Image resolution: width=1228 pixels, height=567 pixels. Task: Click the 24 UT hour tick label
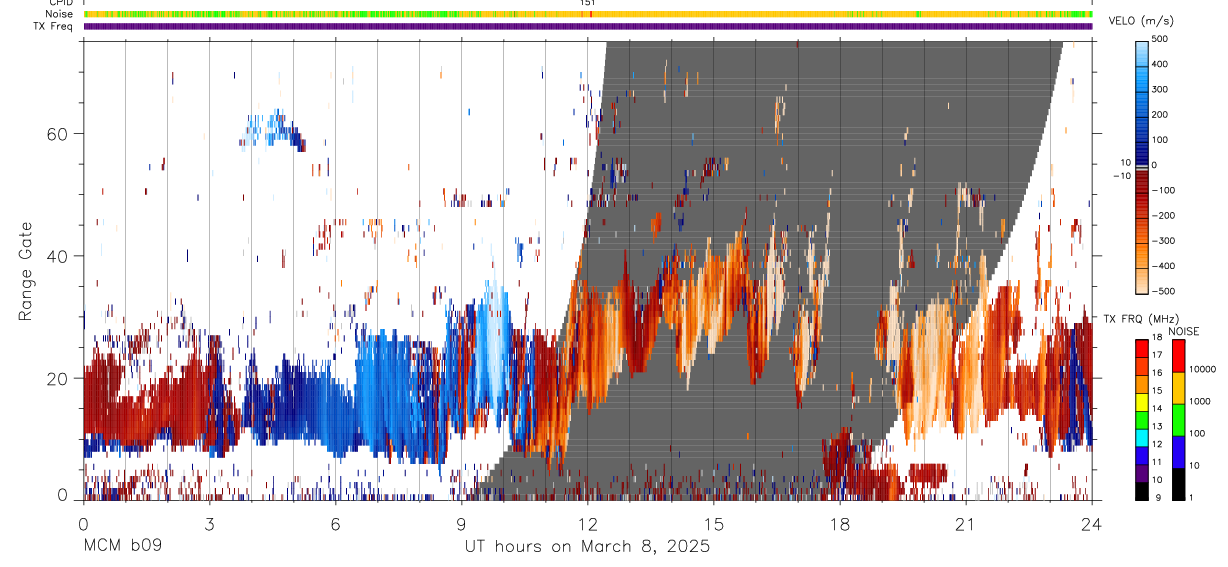1092,523
